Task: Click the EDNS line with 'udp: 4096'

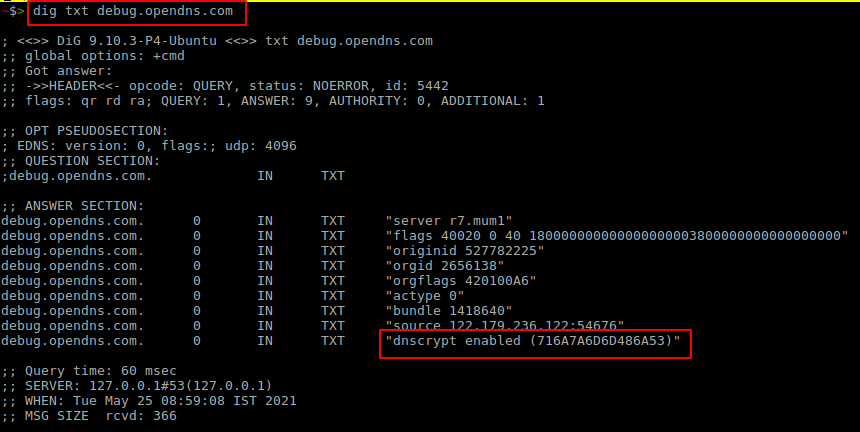Action: [x=149, y=146]
